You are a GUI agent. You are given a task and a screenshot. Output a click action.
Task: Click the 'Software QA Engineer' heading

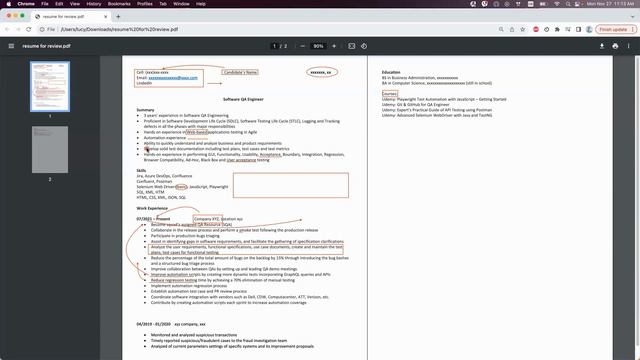[x=243, y=99]
